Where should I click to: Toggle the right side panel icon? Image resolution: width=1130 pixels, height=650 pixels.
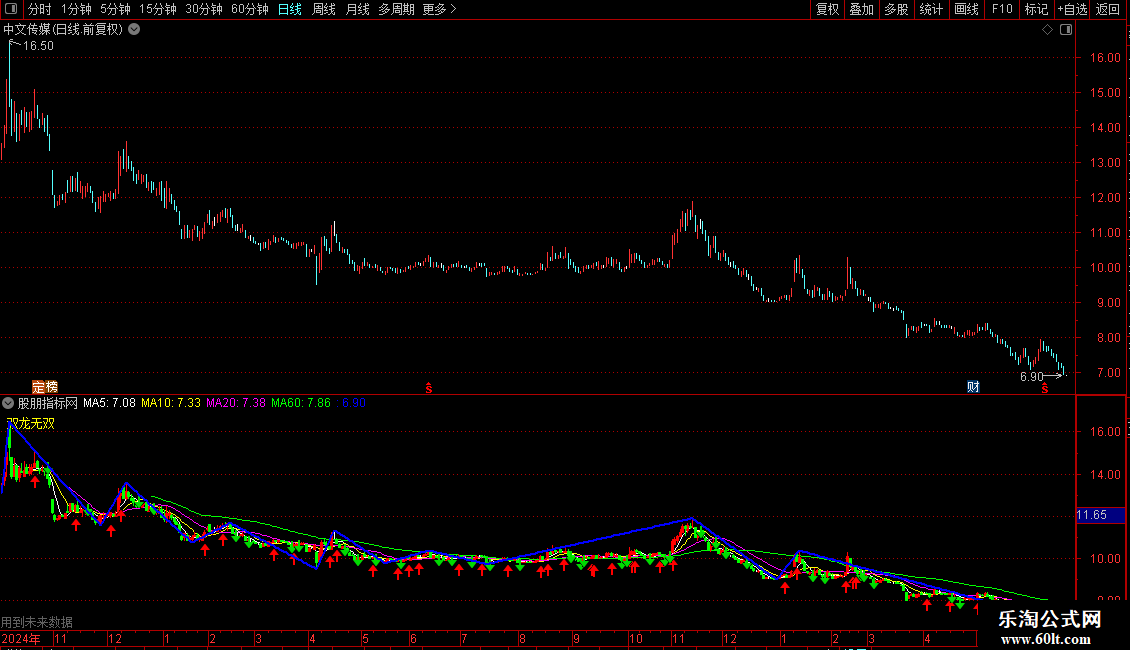(x=1066, y=30)
